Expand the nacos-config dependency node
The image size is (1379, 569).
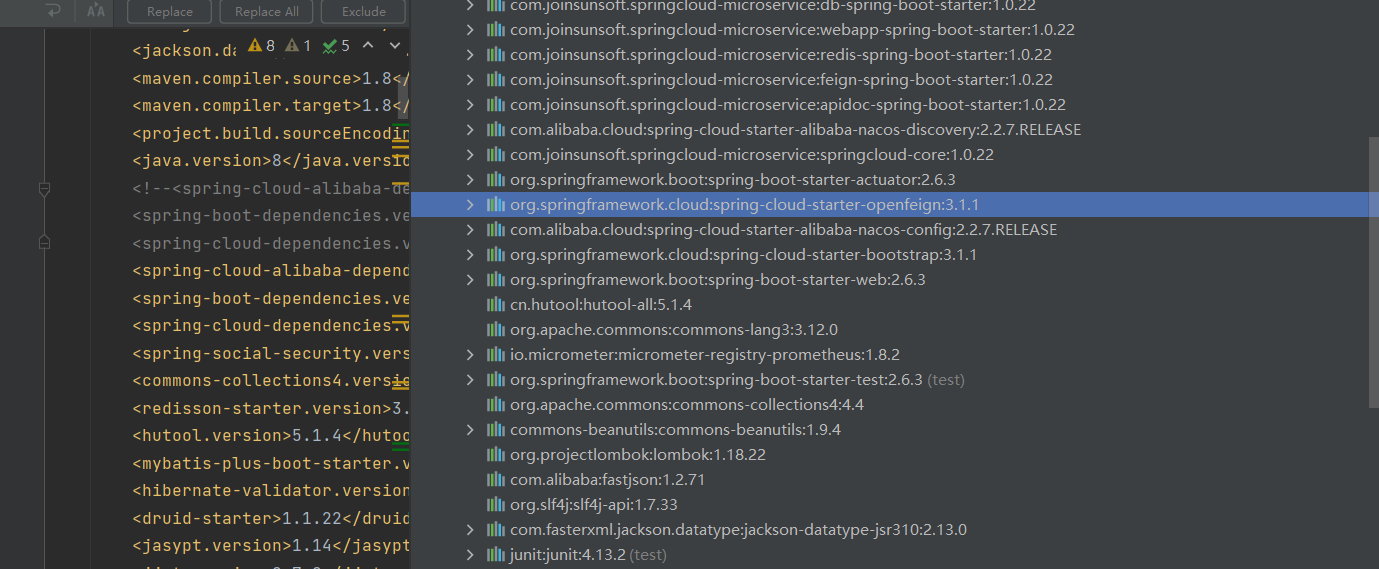click(470, 230)
